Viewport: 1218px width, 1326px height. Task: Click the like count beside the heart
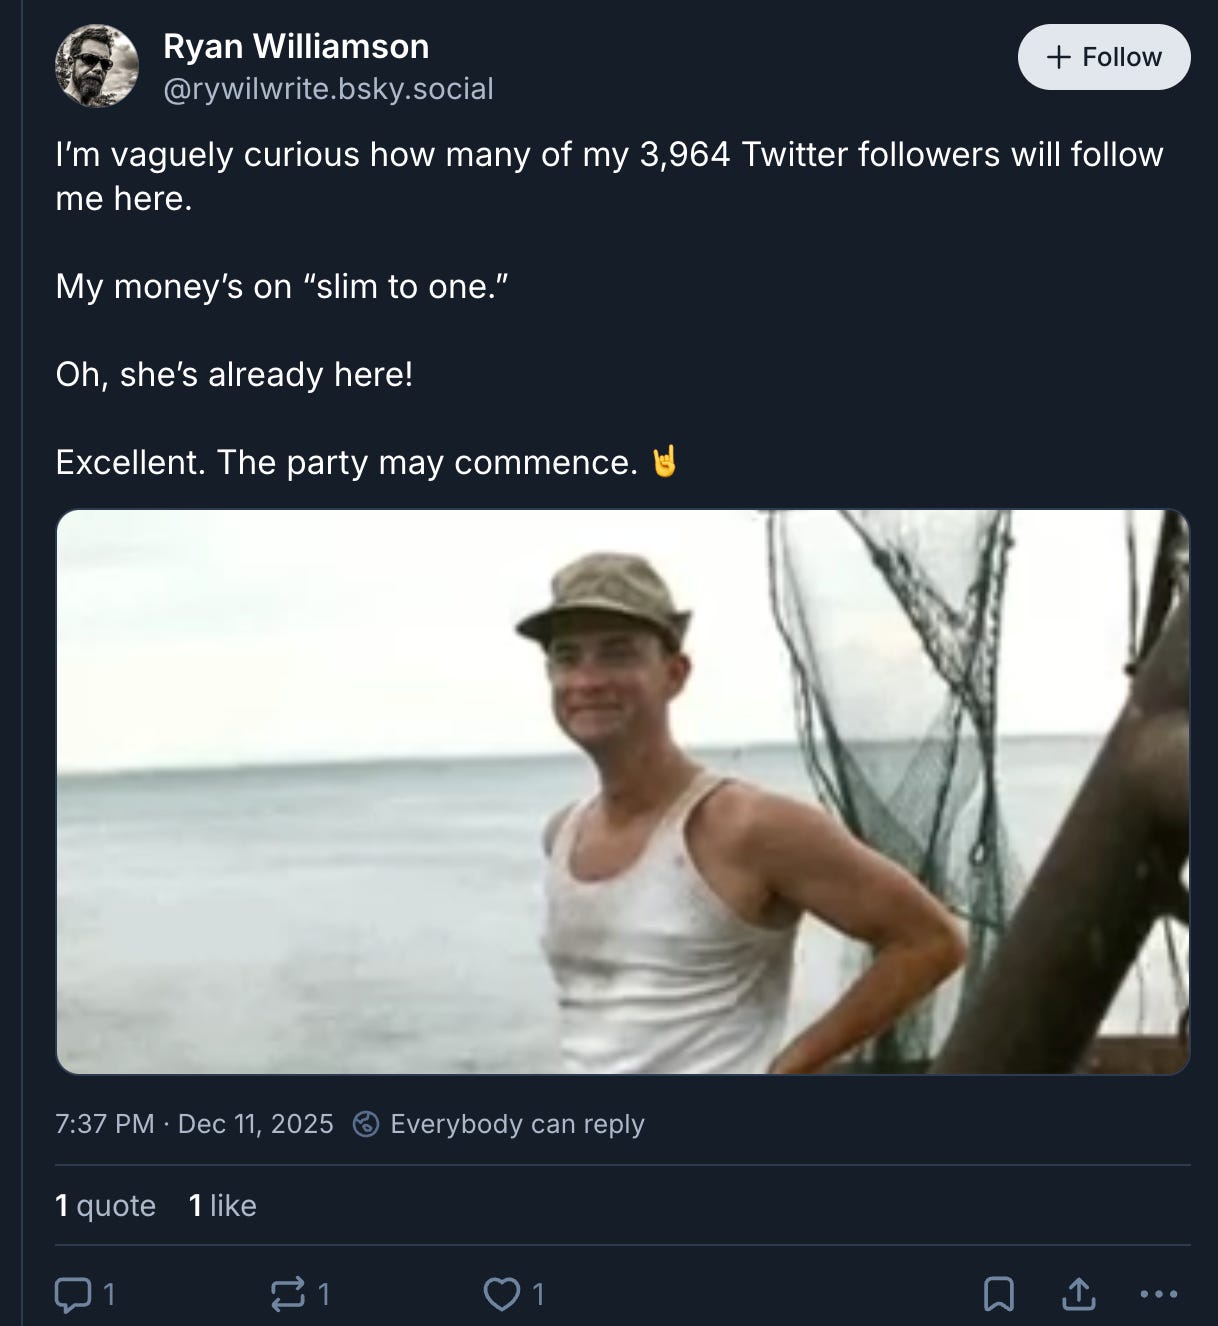[538, 1295]
